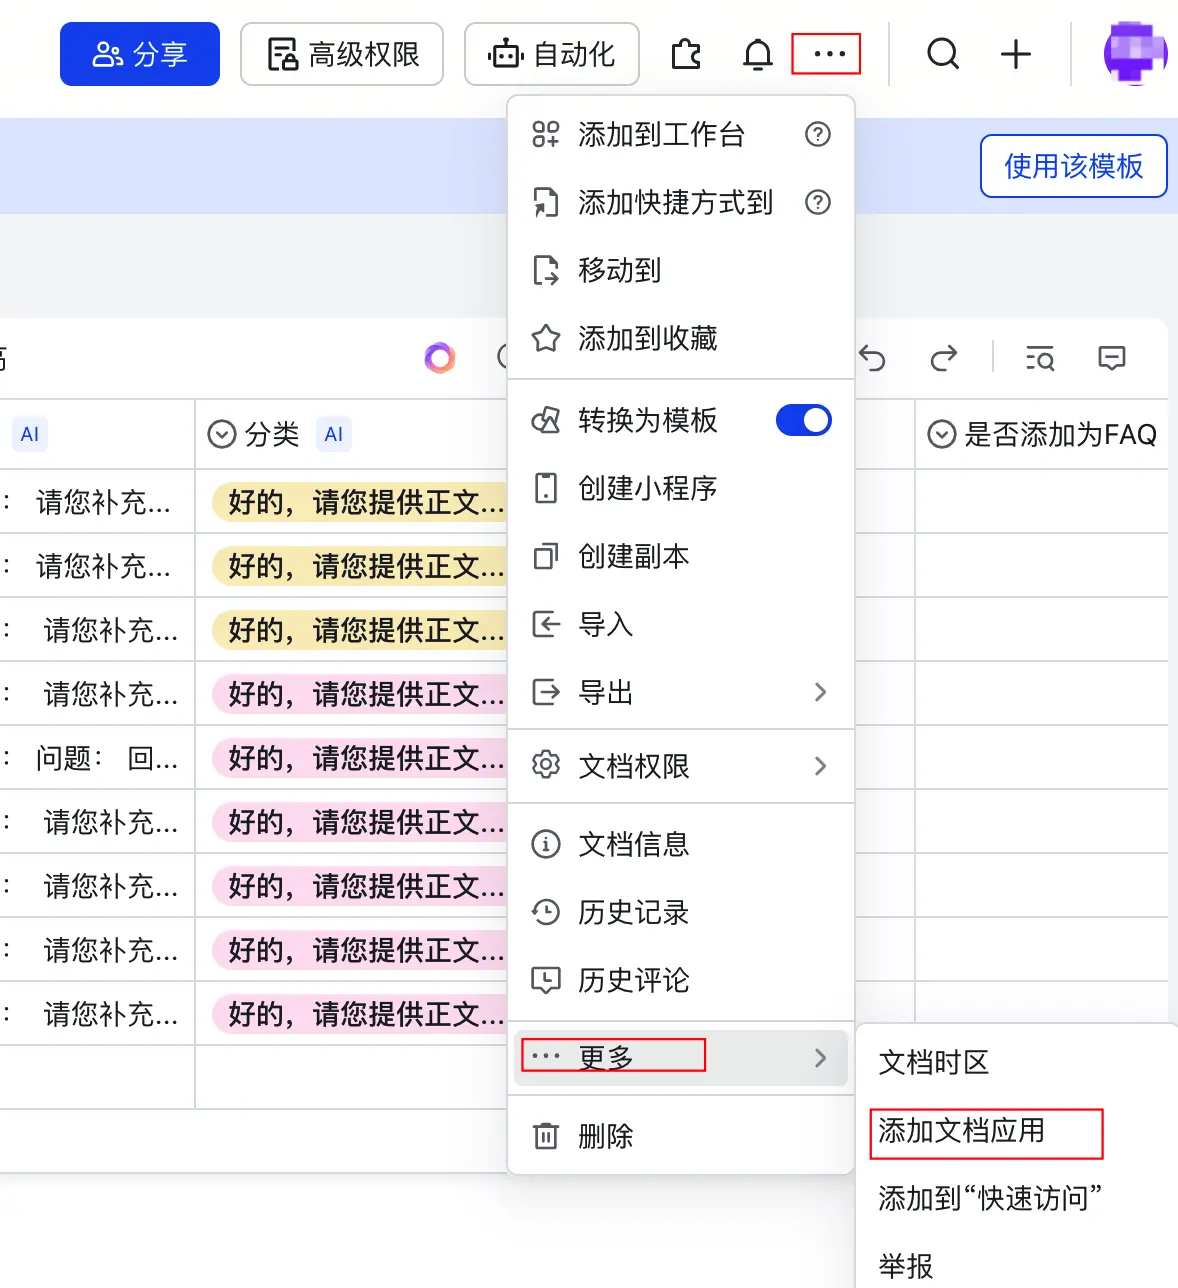The width and height of the screenshot is (1178, 1288).
Task: Toggle the 转换为模板 switch off
Action: coord(804,420)
